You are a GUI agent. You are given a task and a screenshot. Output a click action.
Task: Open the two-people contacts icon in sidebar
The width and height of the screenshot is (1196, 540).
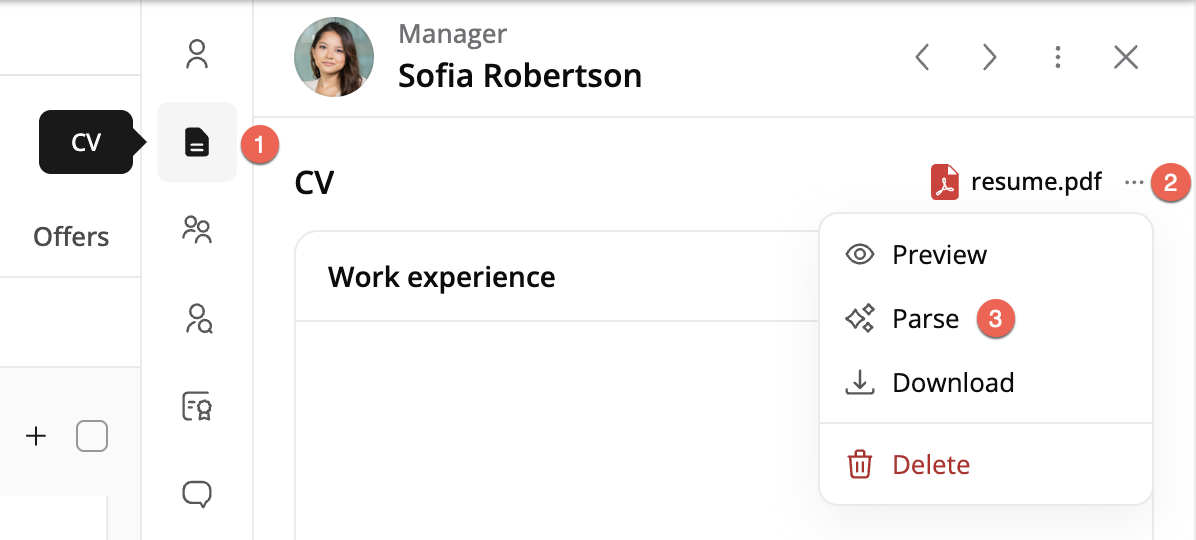tap(197, 229)
